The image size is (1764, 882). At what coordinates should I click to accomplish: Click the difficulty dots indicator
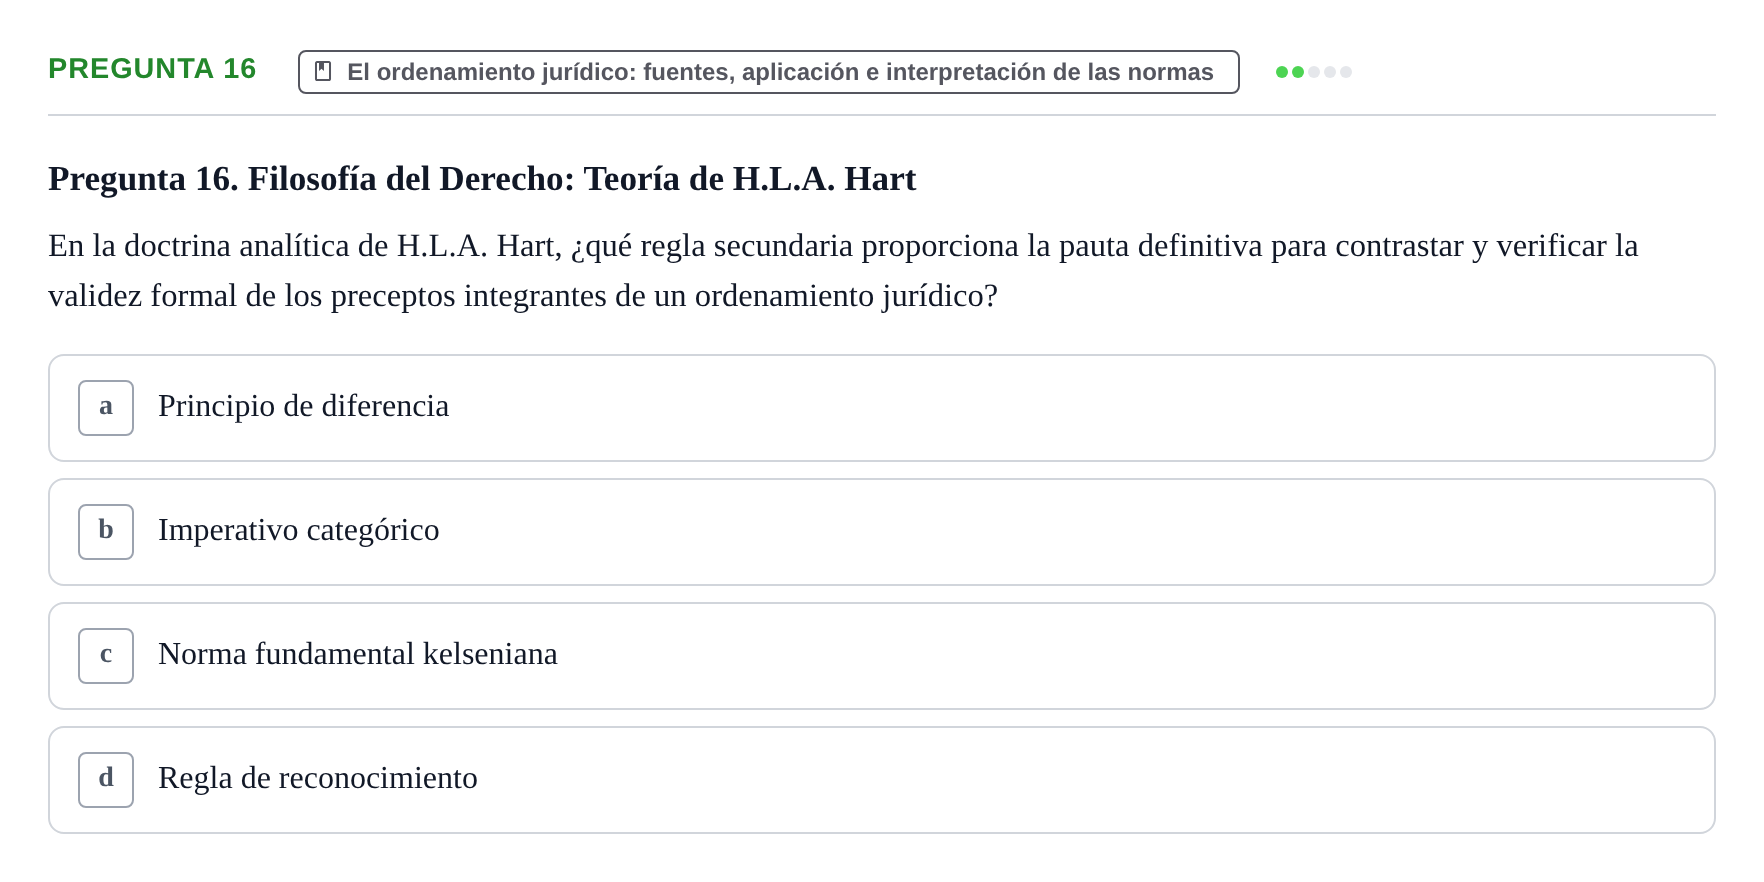pos(1313,72)
